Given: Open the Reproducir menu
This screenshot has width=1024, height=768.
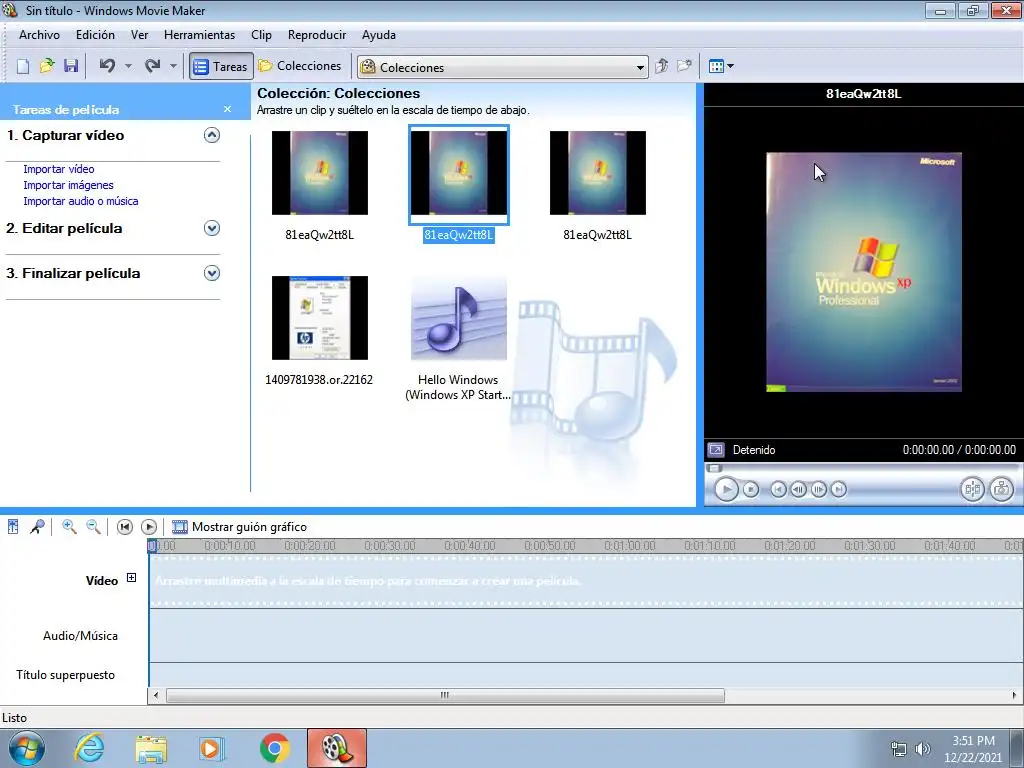Looking at the screenshot, I should click(x=317, y=35).
